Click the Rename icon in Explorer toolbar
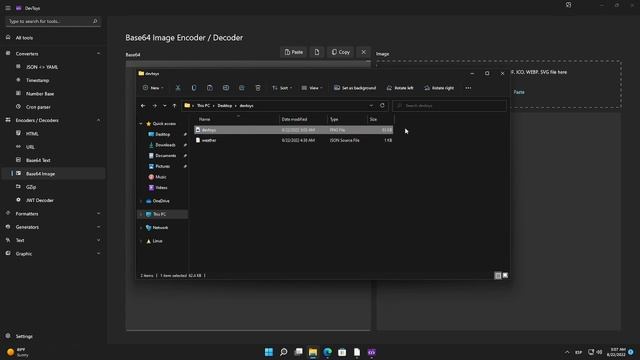 pos(226,88)
